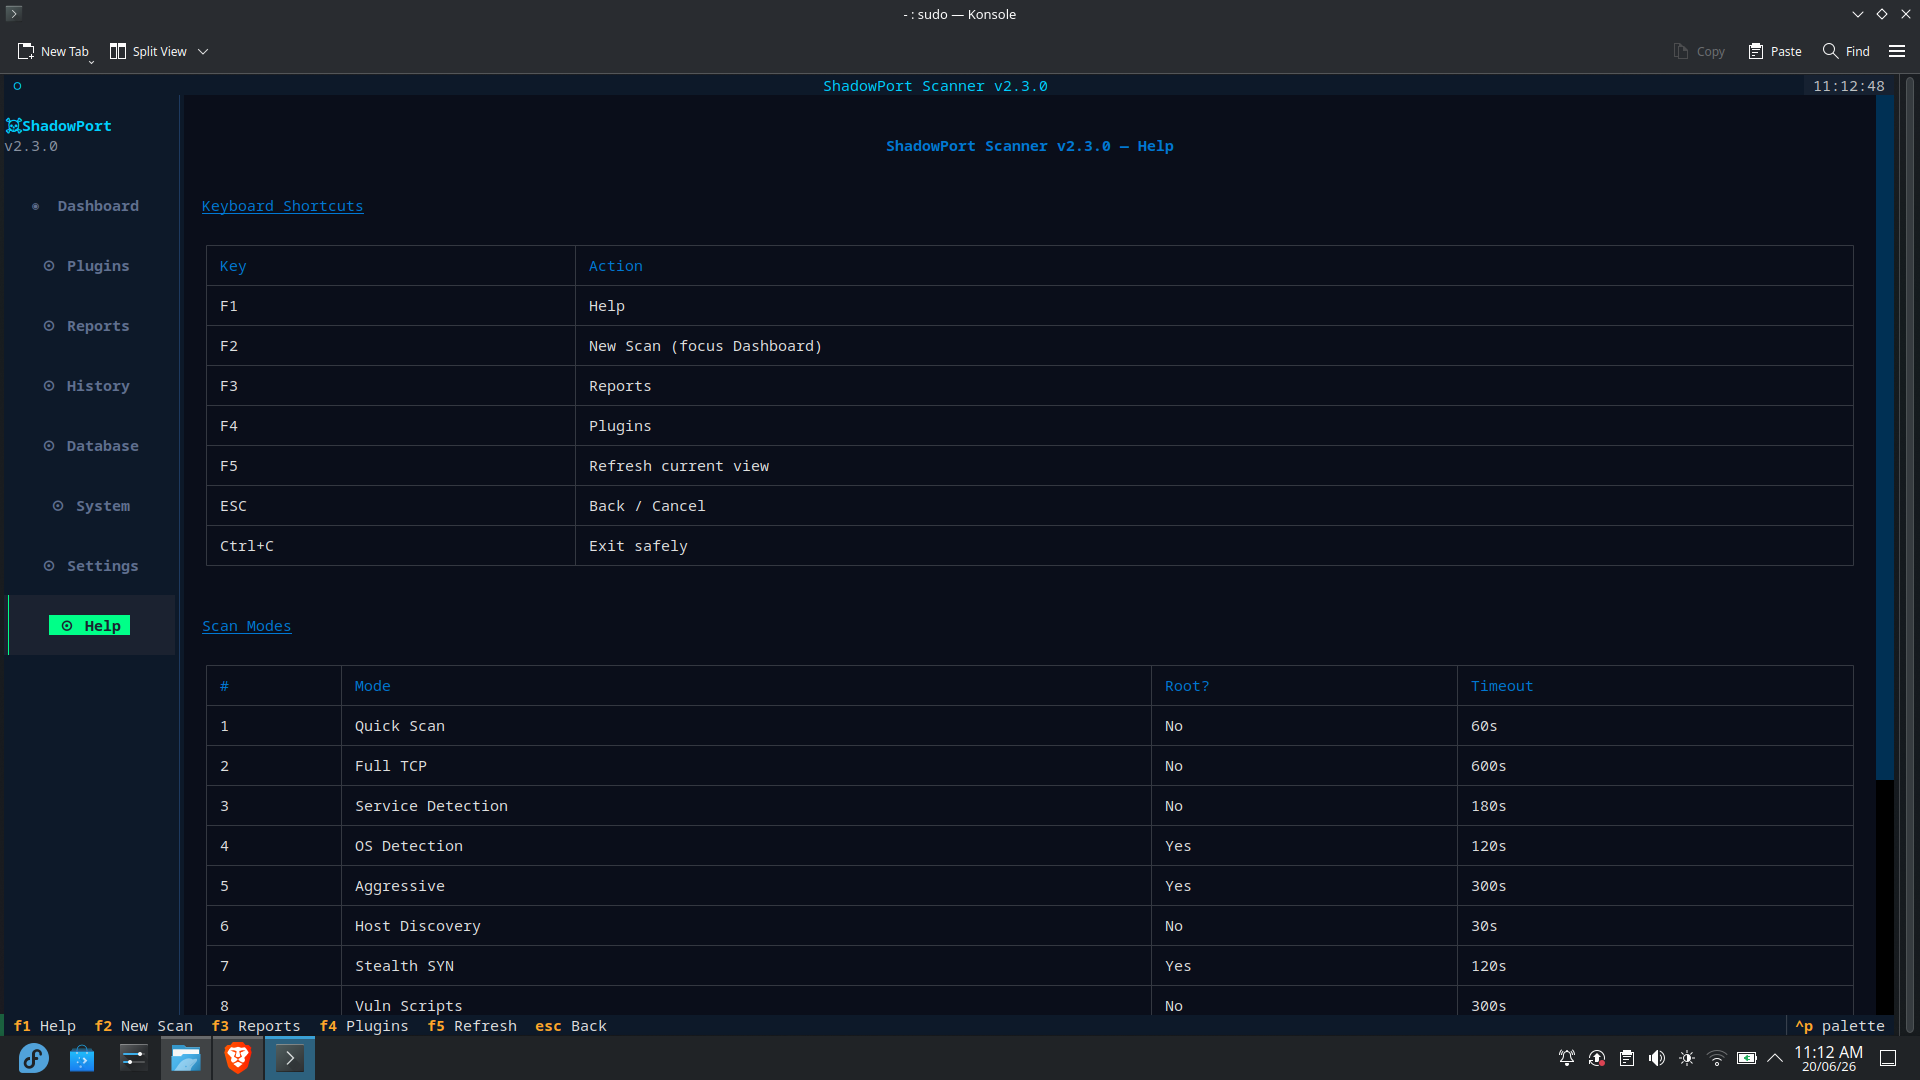
Task: Click the Keyboard Shortcuts heading link
Action: click(x=282, y=206)
